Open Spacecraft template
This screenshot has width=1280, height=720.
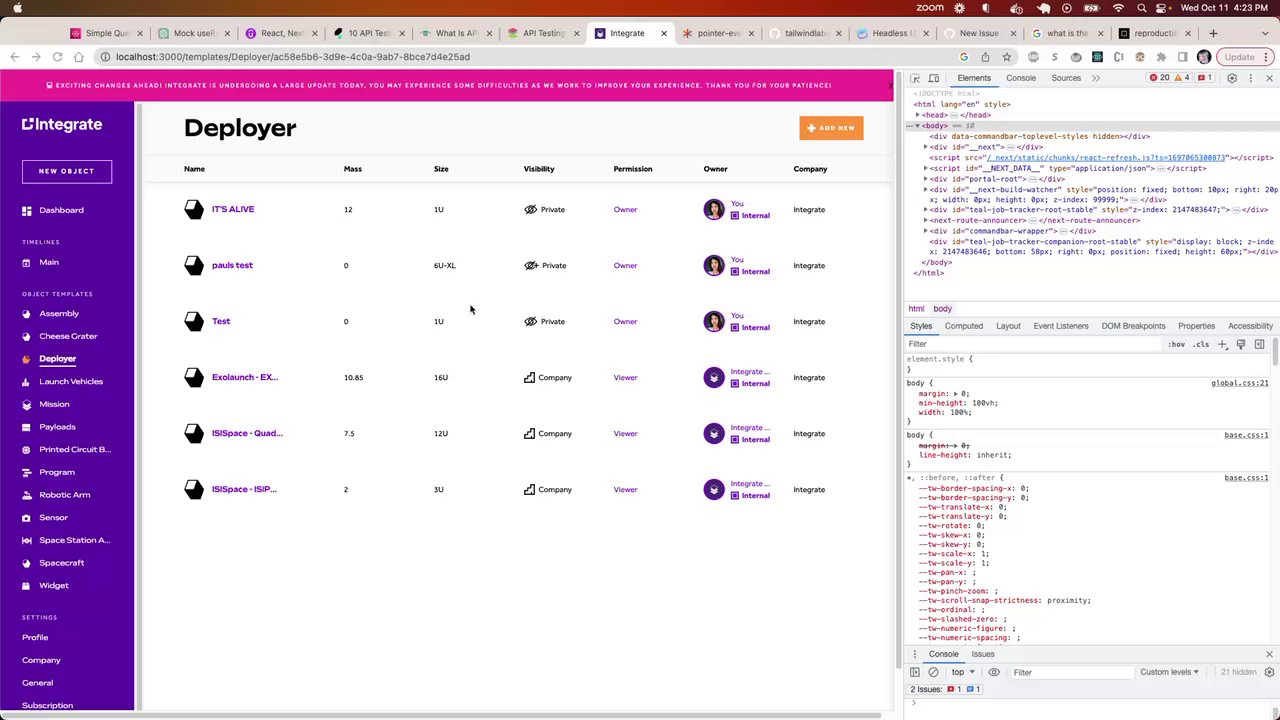53,563
